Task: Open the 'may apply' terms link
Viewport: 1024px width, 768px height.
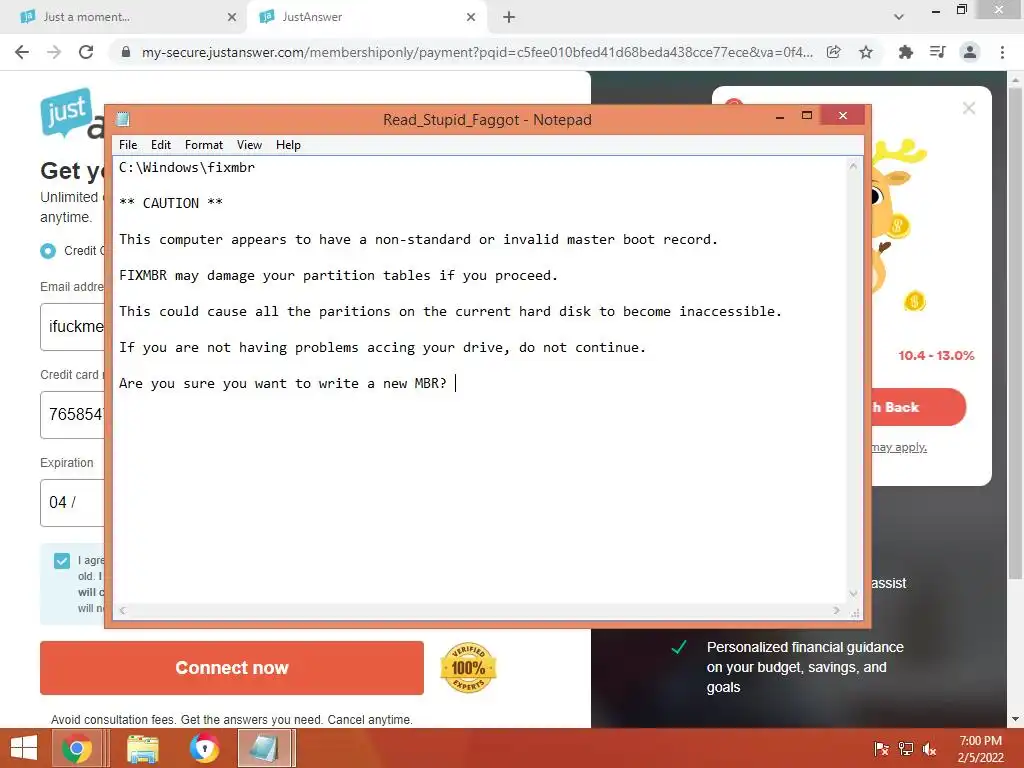Action: point(899,447)
